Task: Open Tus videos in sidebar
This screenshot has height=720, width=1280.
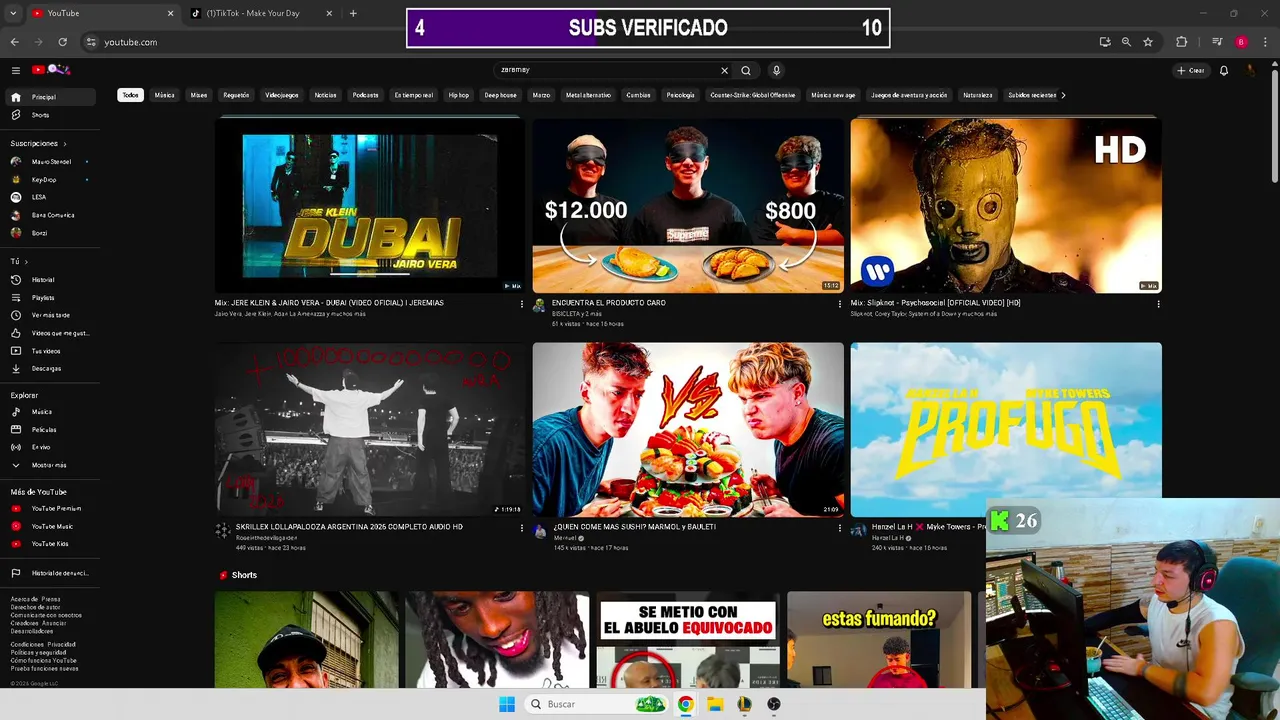Action: (x=48, y=351)
